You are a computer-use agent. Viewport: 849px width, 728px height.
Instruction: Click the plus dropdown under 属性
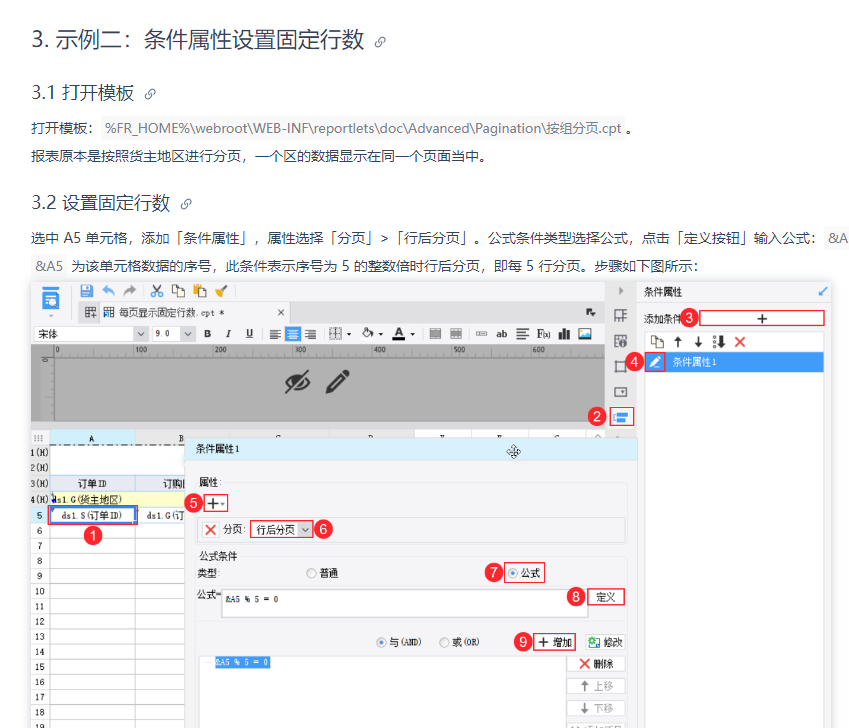pos(215,504)
